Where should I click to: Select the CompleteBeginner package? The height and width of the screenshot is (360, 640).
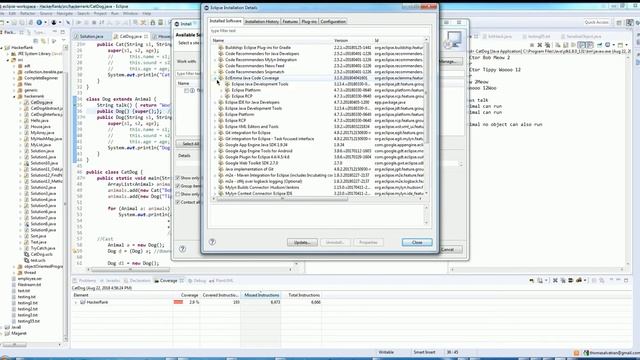pyautogui.click(x=41, y=78)
